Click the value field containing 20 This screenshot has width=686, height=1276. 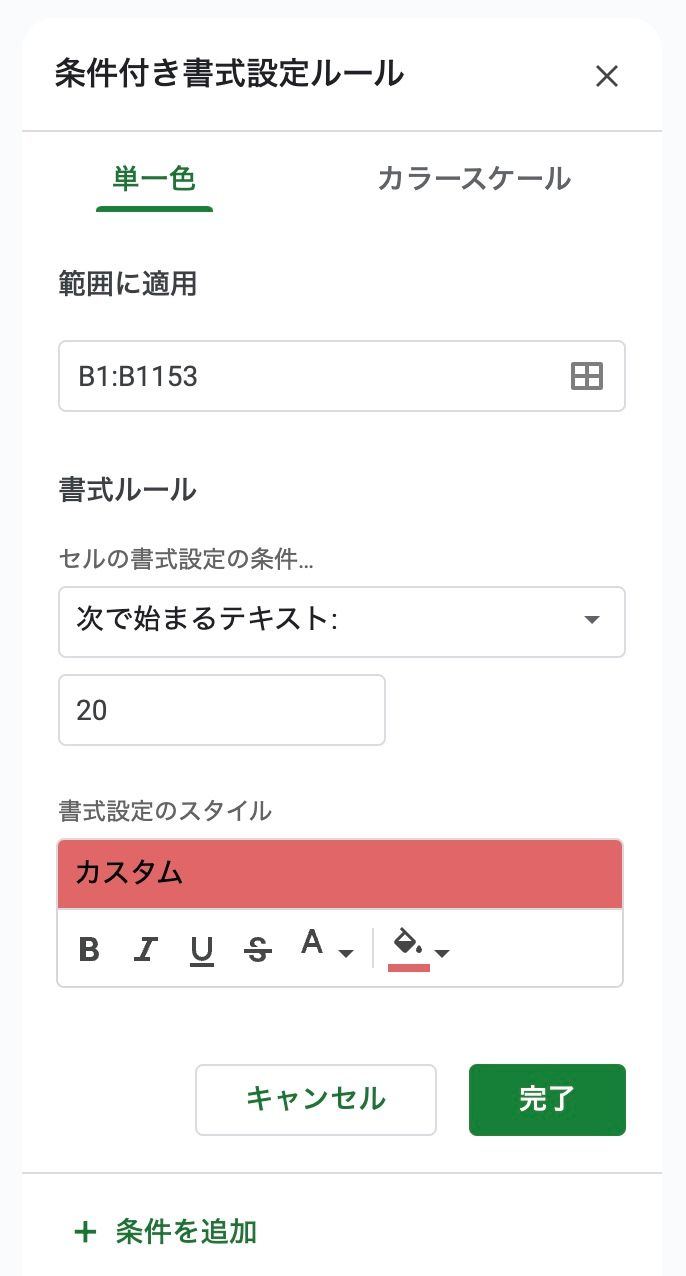pyautogui.click(x=222, y=710)
